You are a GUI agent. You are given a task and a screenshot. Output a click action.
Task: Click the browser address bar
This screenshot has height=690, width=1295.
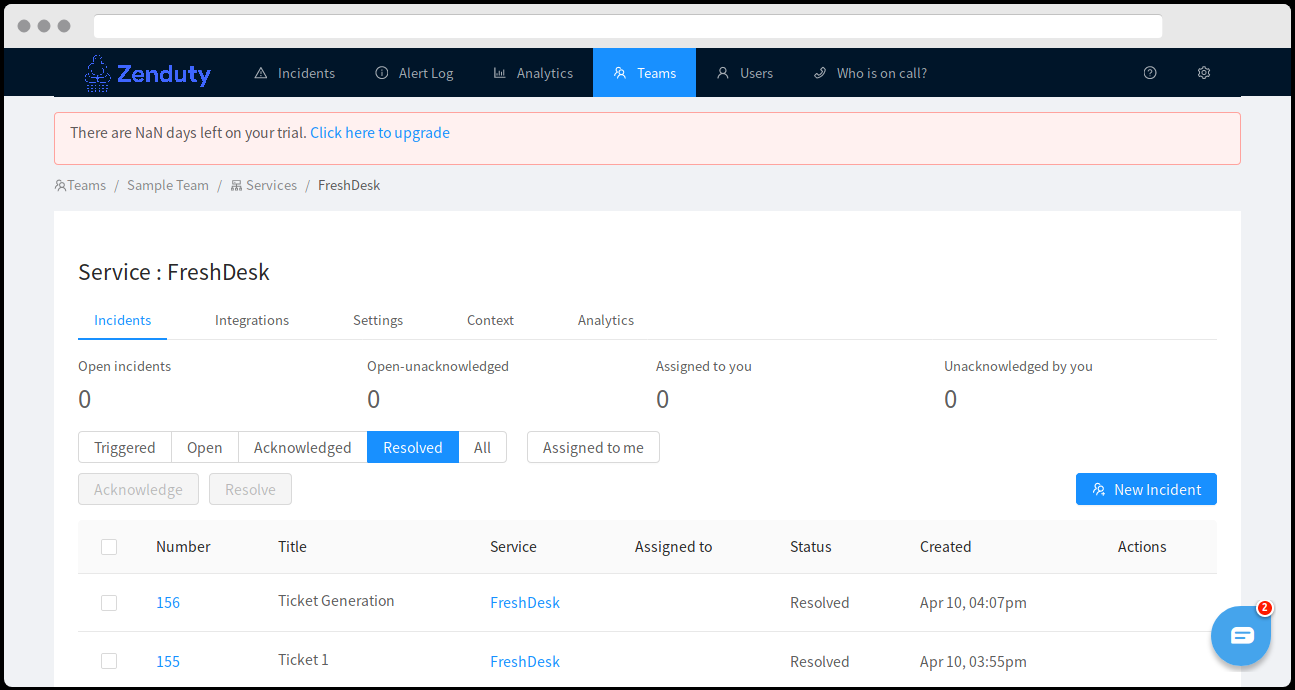pos(628,26)
